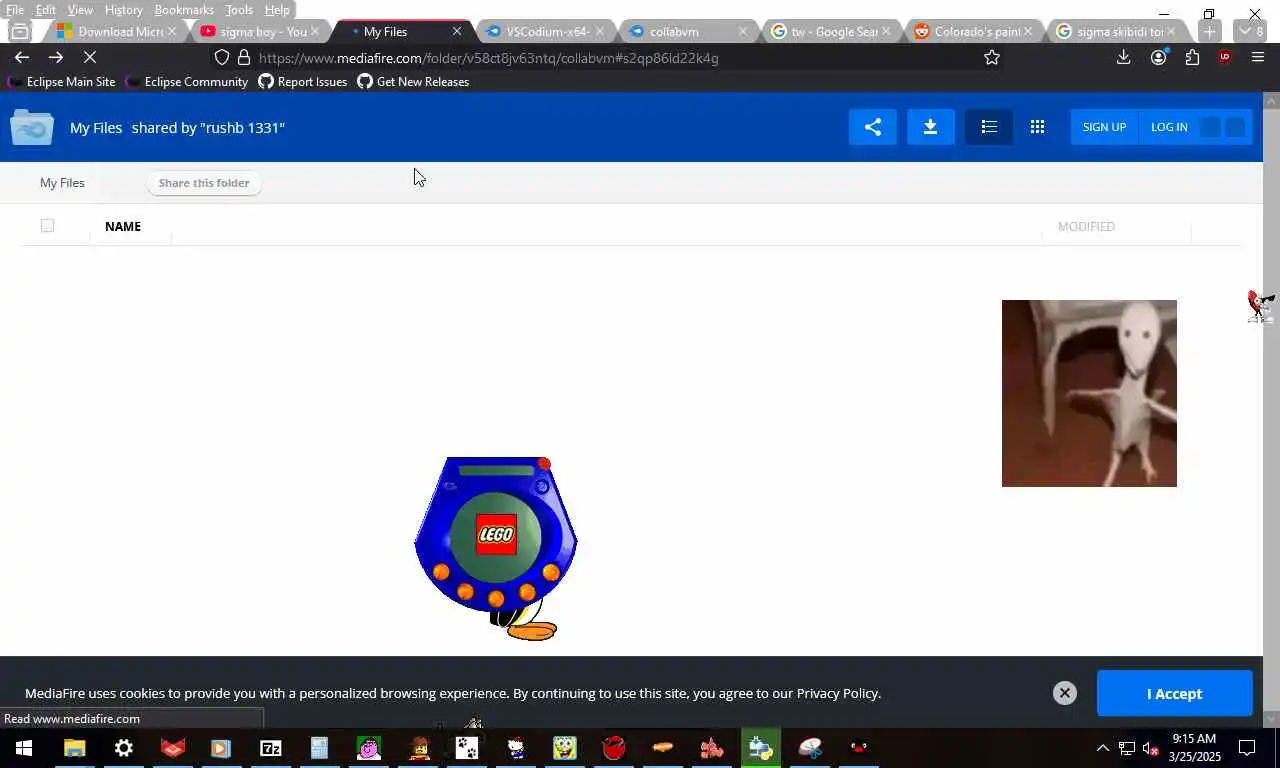Open Get New Releases bookmark

pyautogui.click(x=413, y=82)
